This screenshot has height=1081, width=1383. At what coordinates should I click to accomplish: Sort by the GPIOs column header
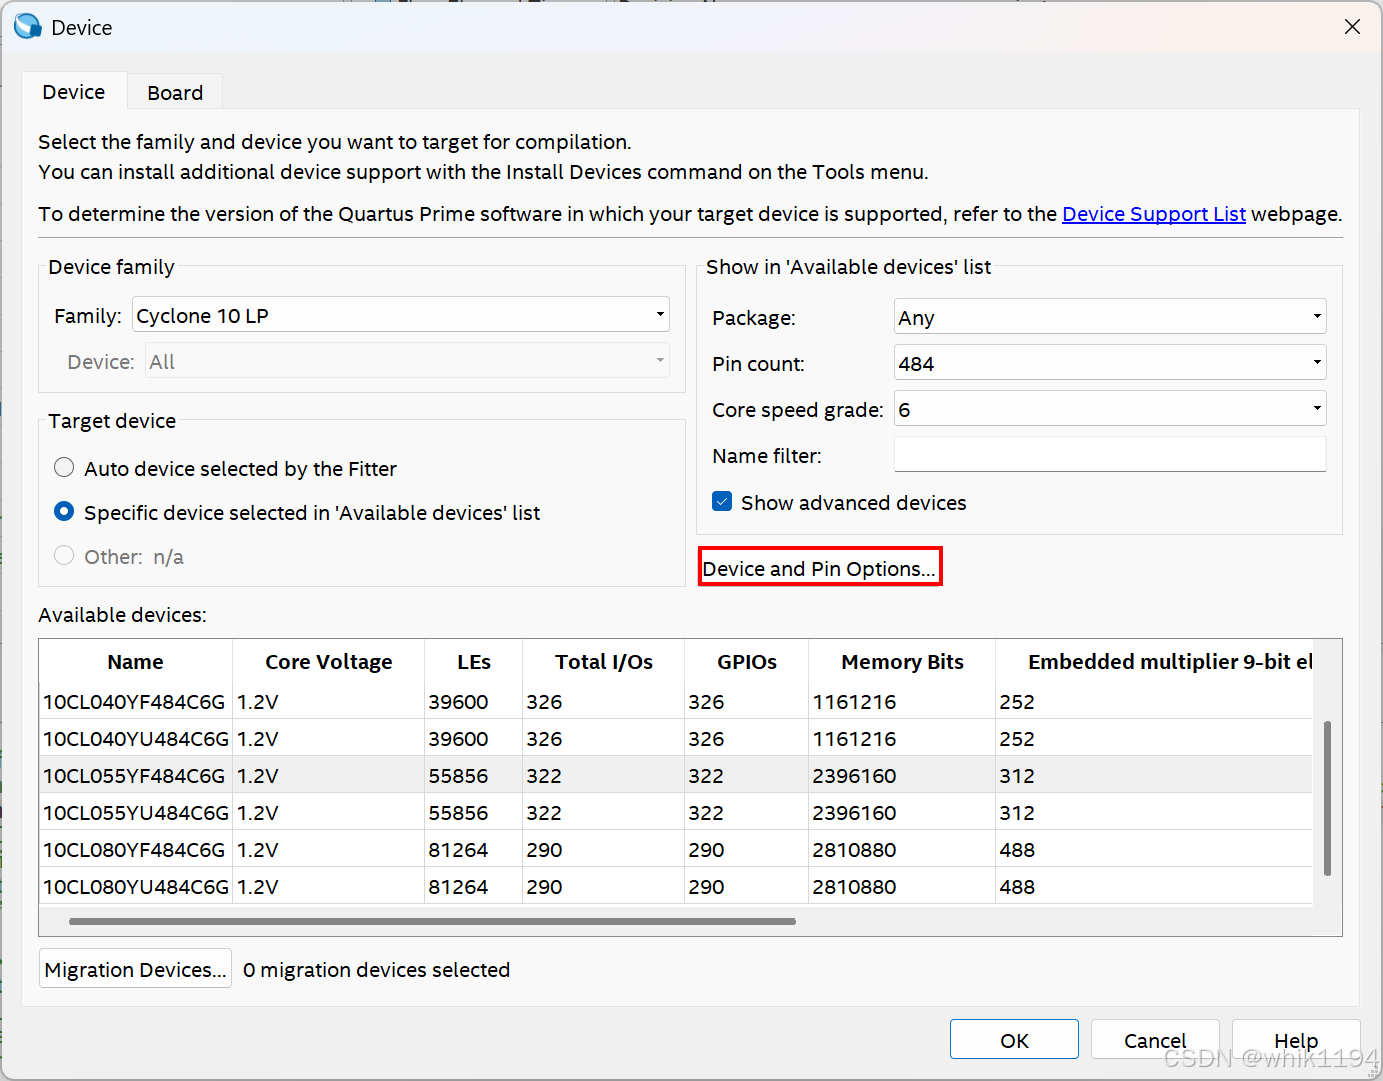coord(747,662)
